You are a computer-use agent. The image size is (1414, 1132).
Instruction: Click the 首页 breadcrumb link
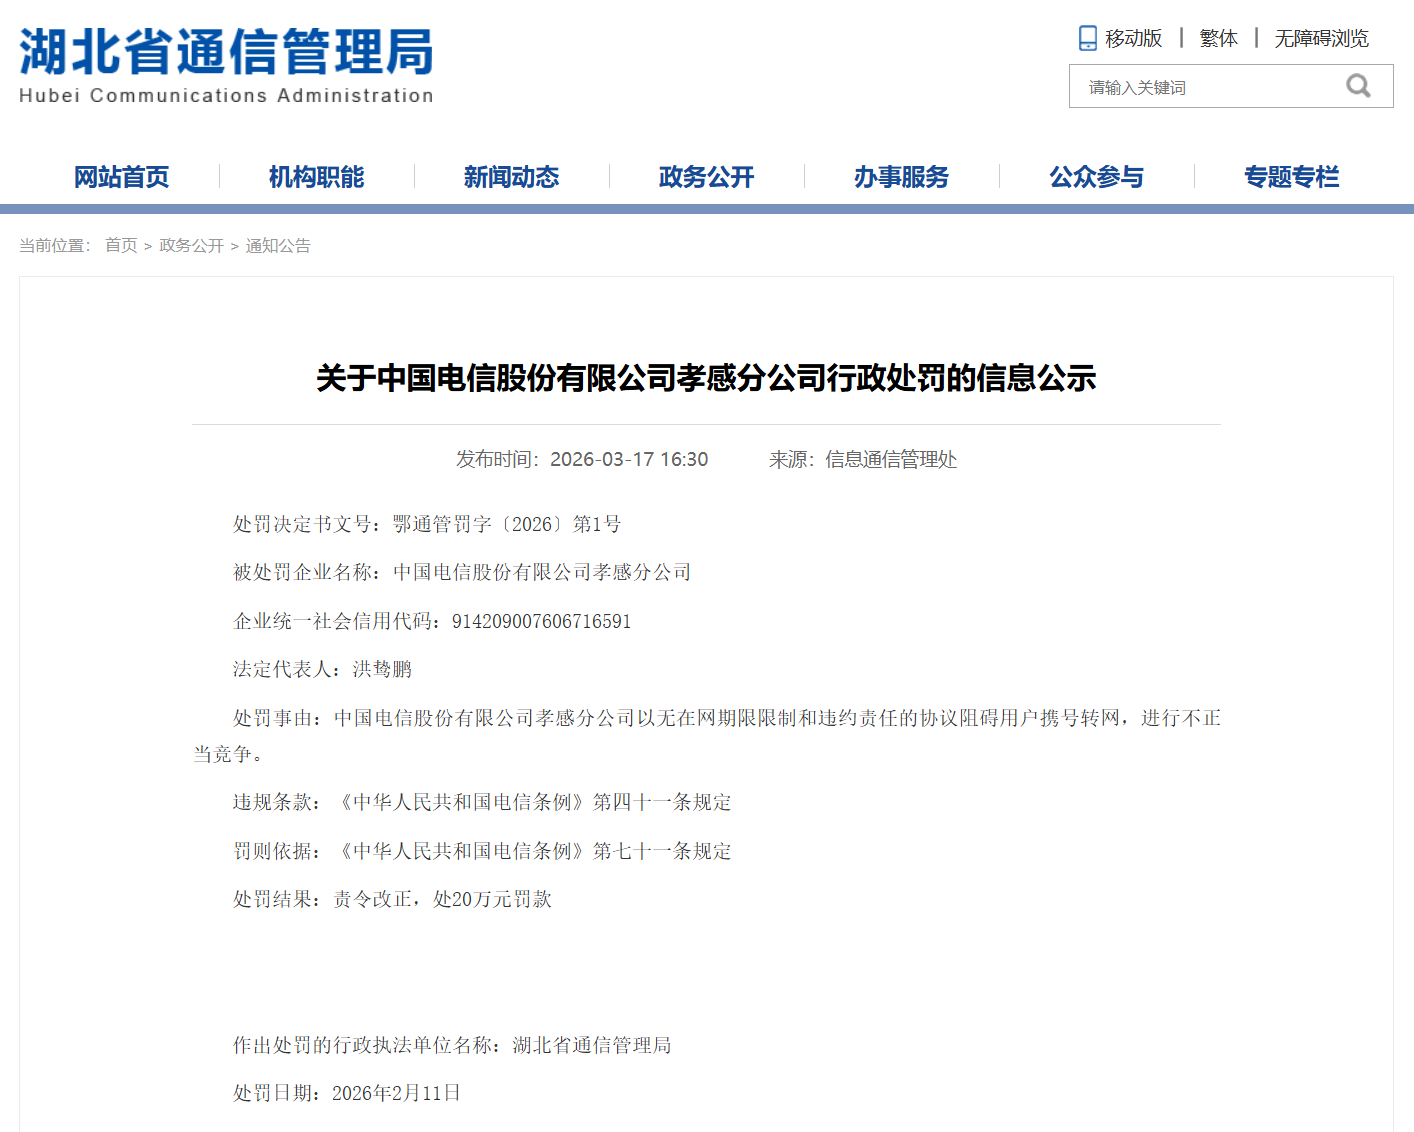pos(121,246)
